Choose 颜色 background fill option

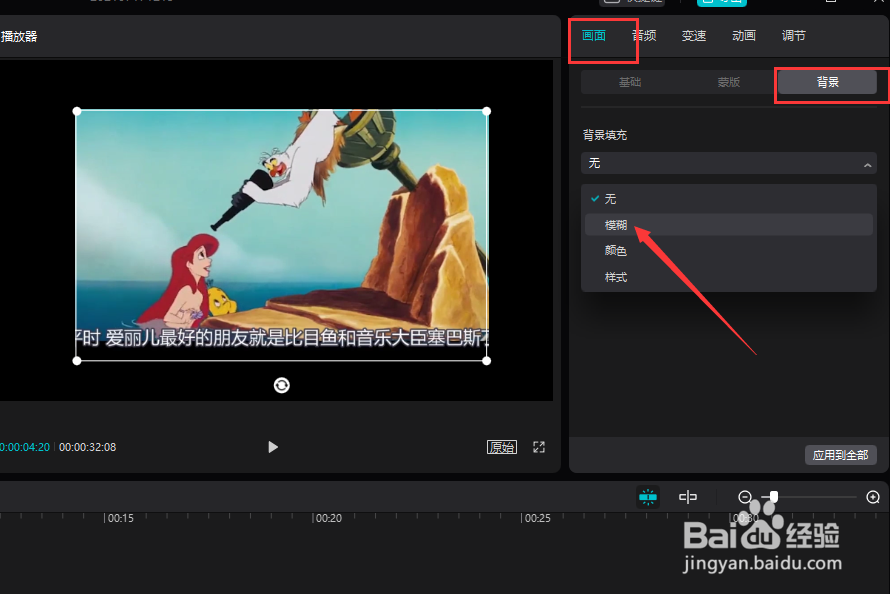[x=729, y=251]
